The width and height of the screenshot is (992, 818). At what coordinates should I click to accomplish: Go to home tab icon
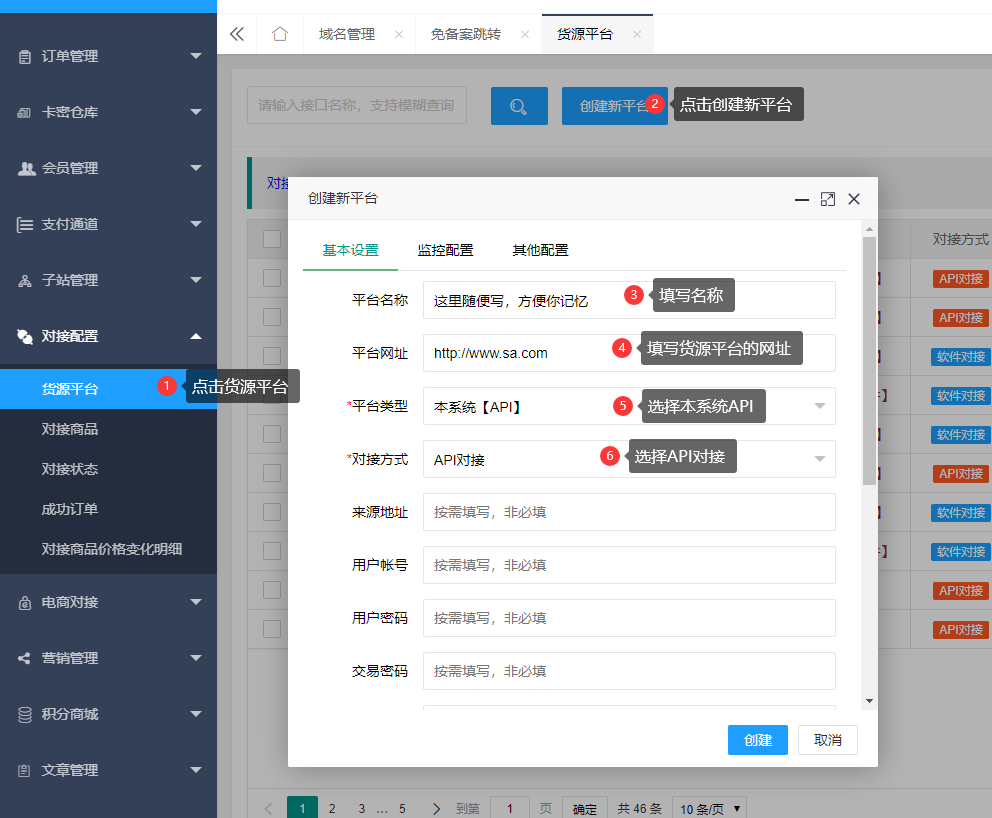(x=280, y=34)
